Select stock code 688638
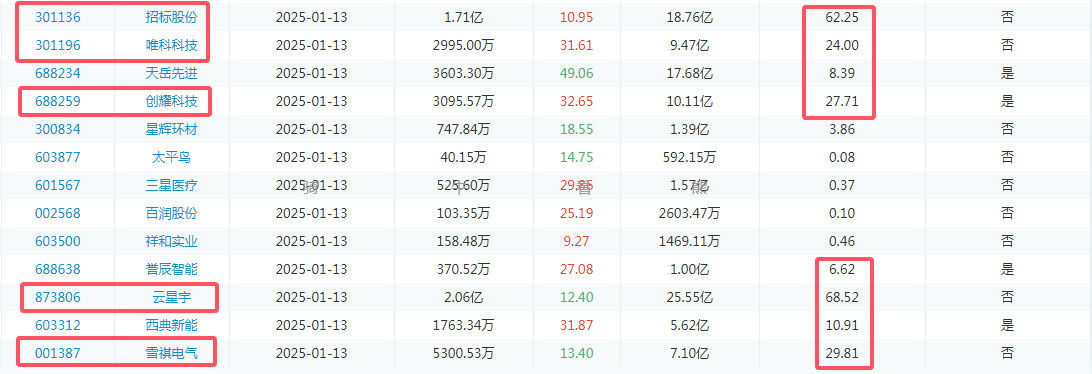This screenshot has height=374, width=1092. (58, 269)
